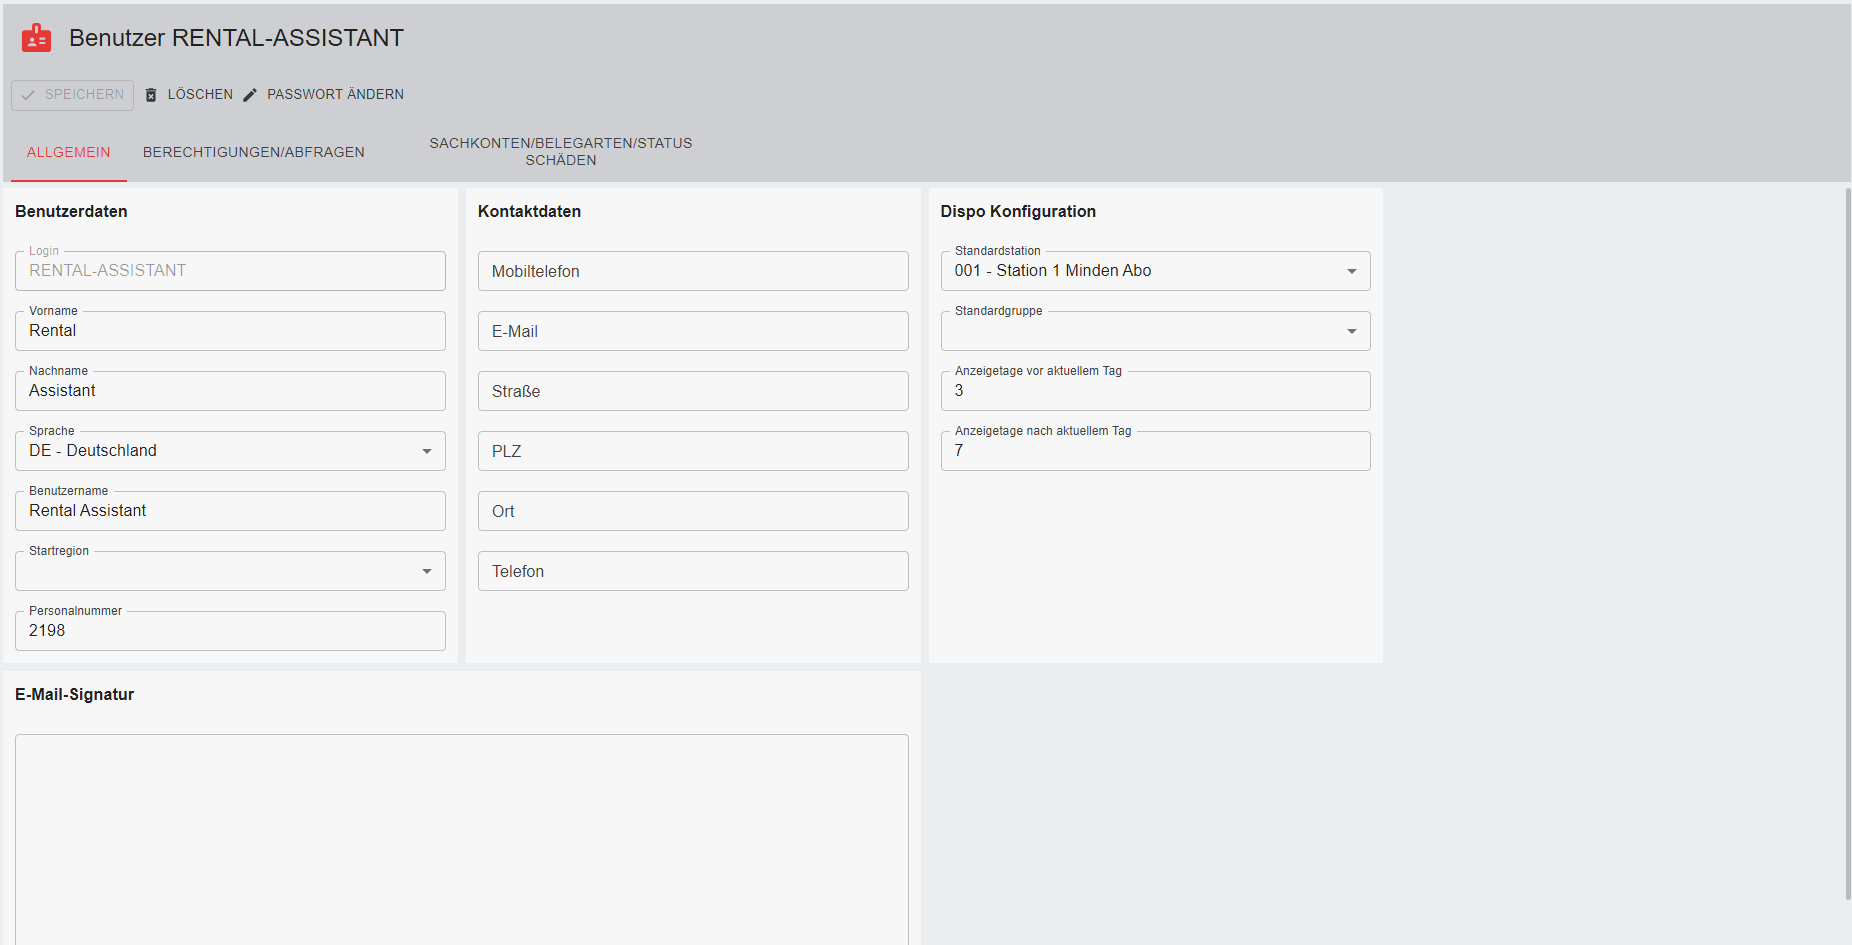Click the Mobiltelefon input field
Image resolution: width=1852 pixels, height=945 pixels.
pyautogui.click(x=692, y=271)
